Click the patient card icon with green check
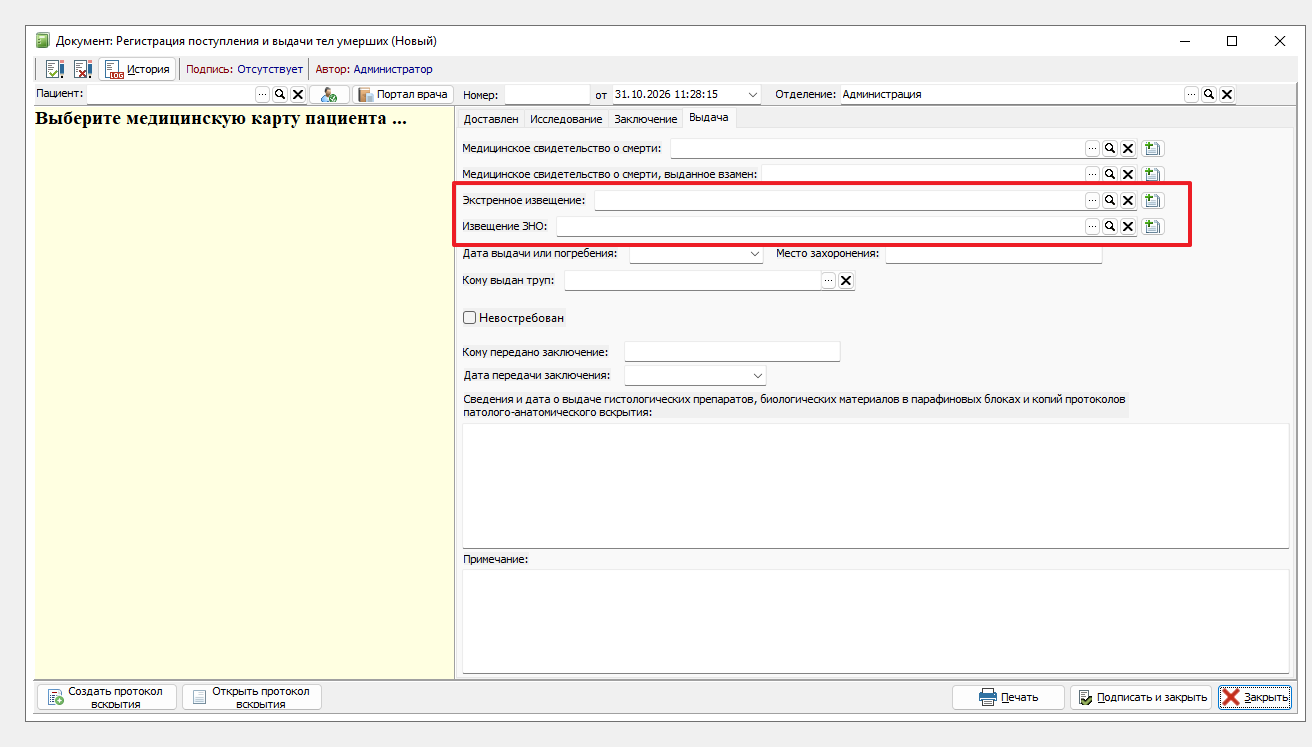 click(x=329, y=94)
